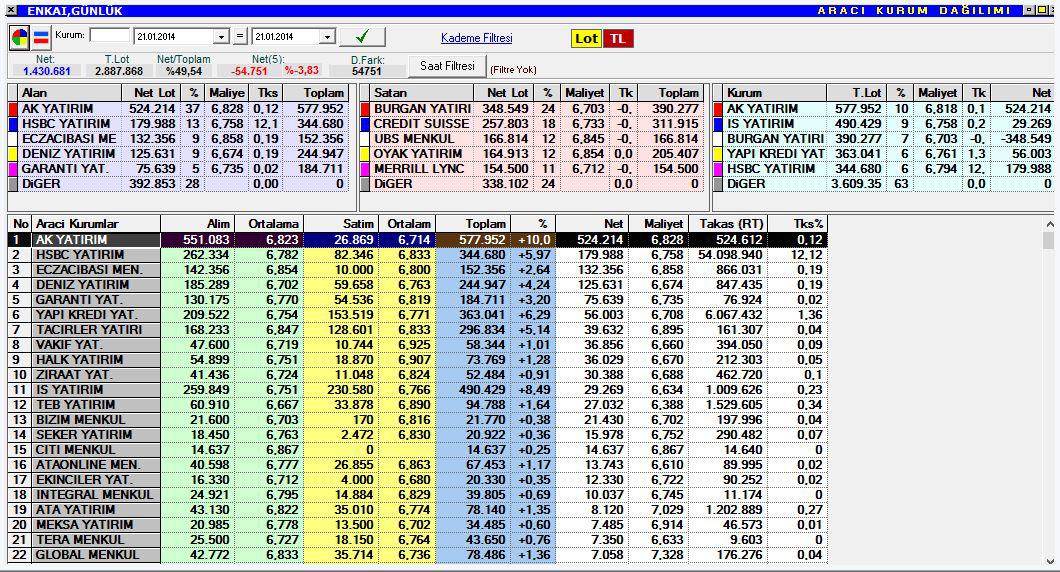The image size is (1060, 572).
Task: Click yellow swatch beside DENIZ YATIRIM in Alan table
Action: tap(13, 154)
